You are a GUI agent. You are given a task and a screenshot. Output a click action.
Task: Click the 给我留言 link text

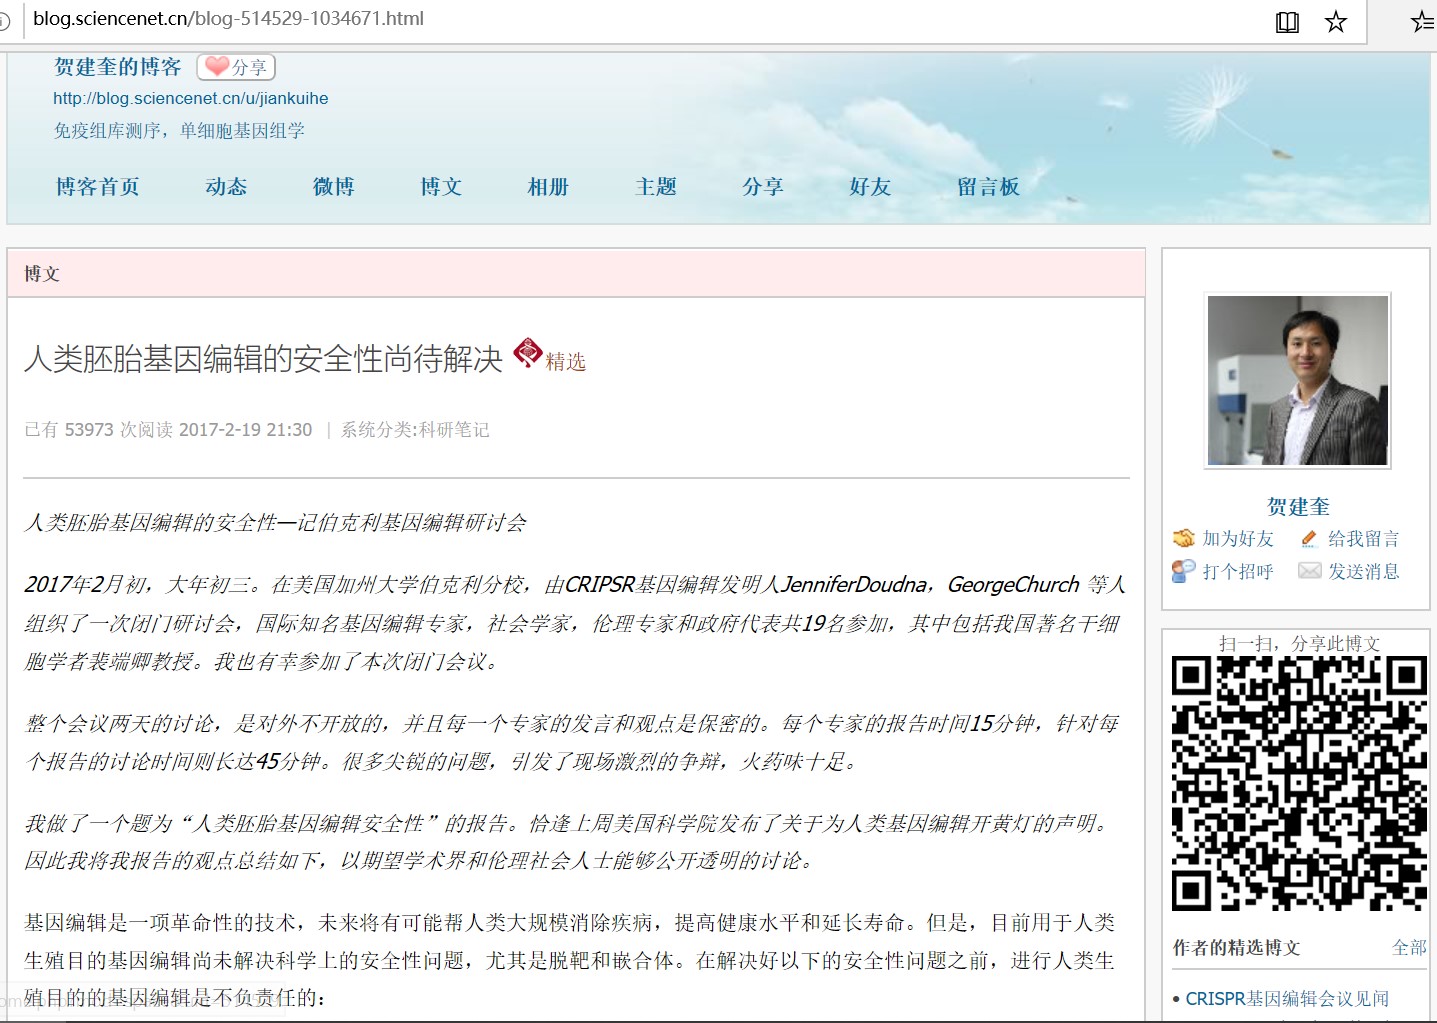point(1363,539)
